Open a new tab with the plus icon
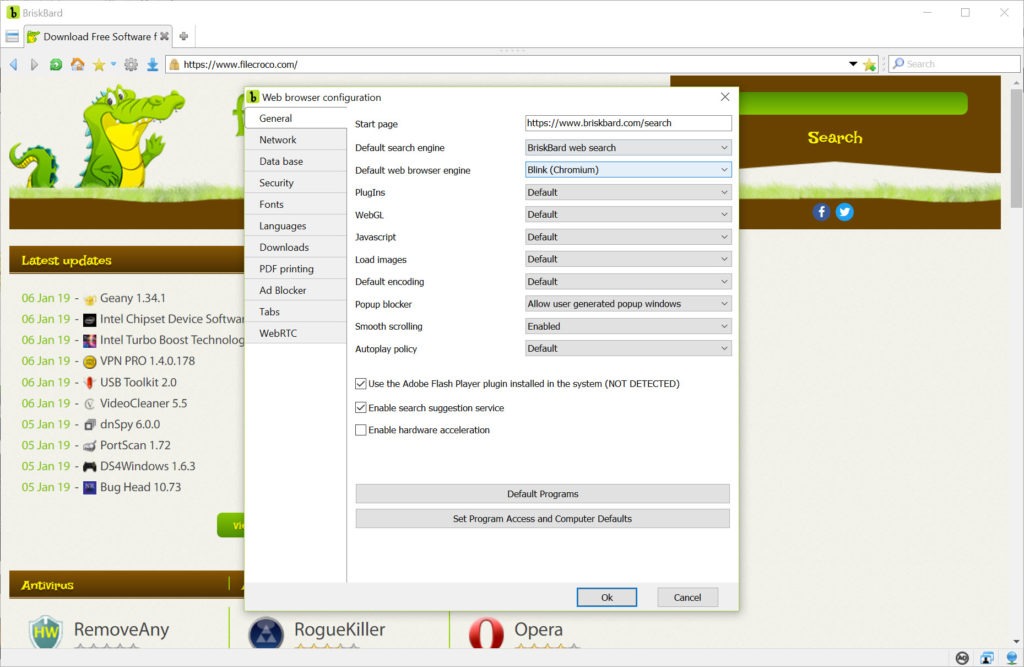1024x667 pixels. click(x=183, y=37)
